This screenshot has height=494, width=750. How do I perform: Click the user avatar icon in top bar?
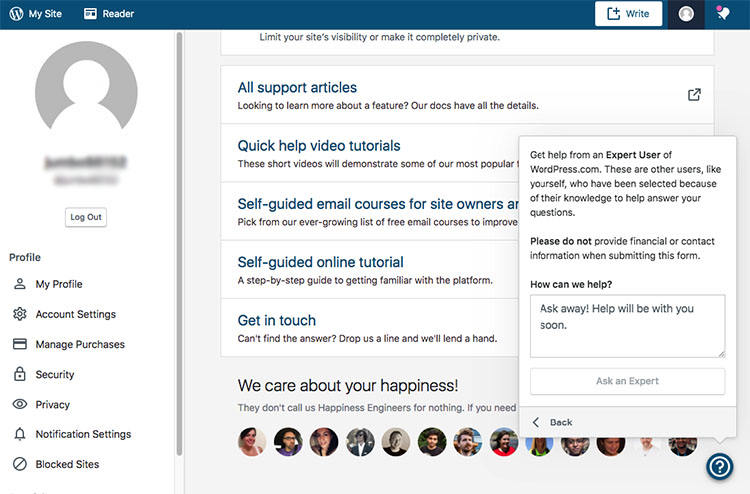coord(685,14)
